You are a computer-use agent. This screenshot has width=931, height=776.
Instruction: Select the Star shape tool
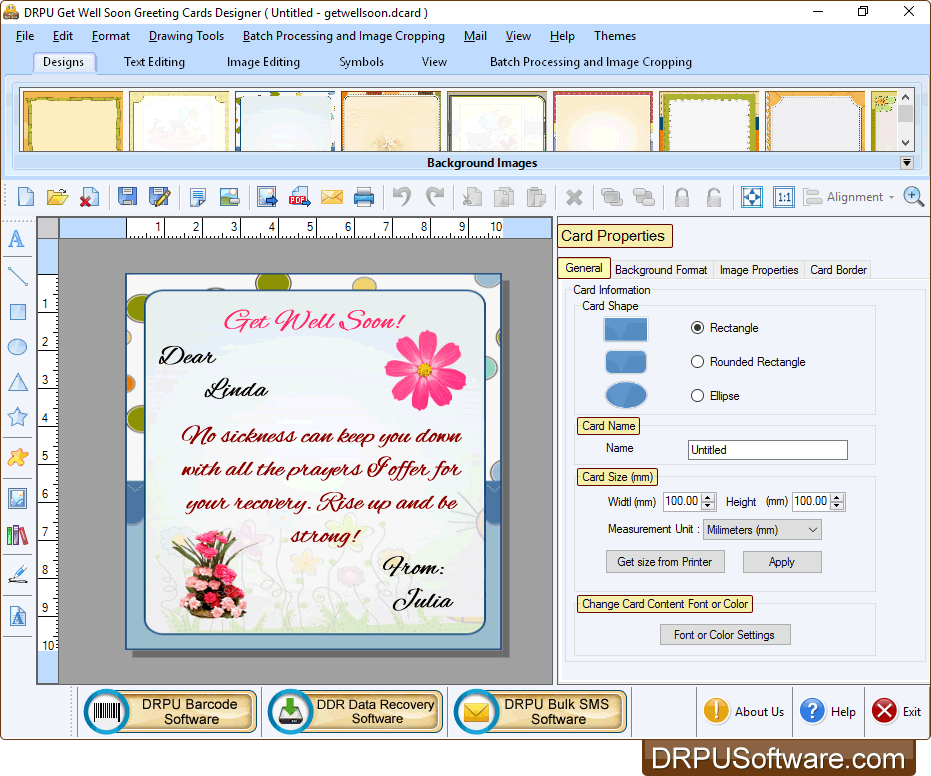[17, 417]
